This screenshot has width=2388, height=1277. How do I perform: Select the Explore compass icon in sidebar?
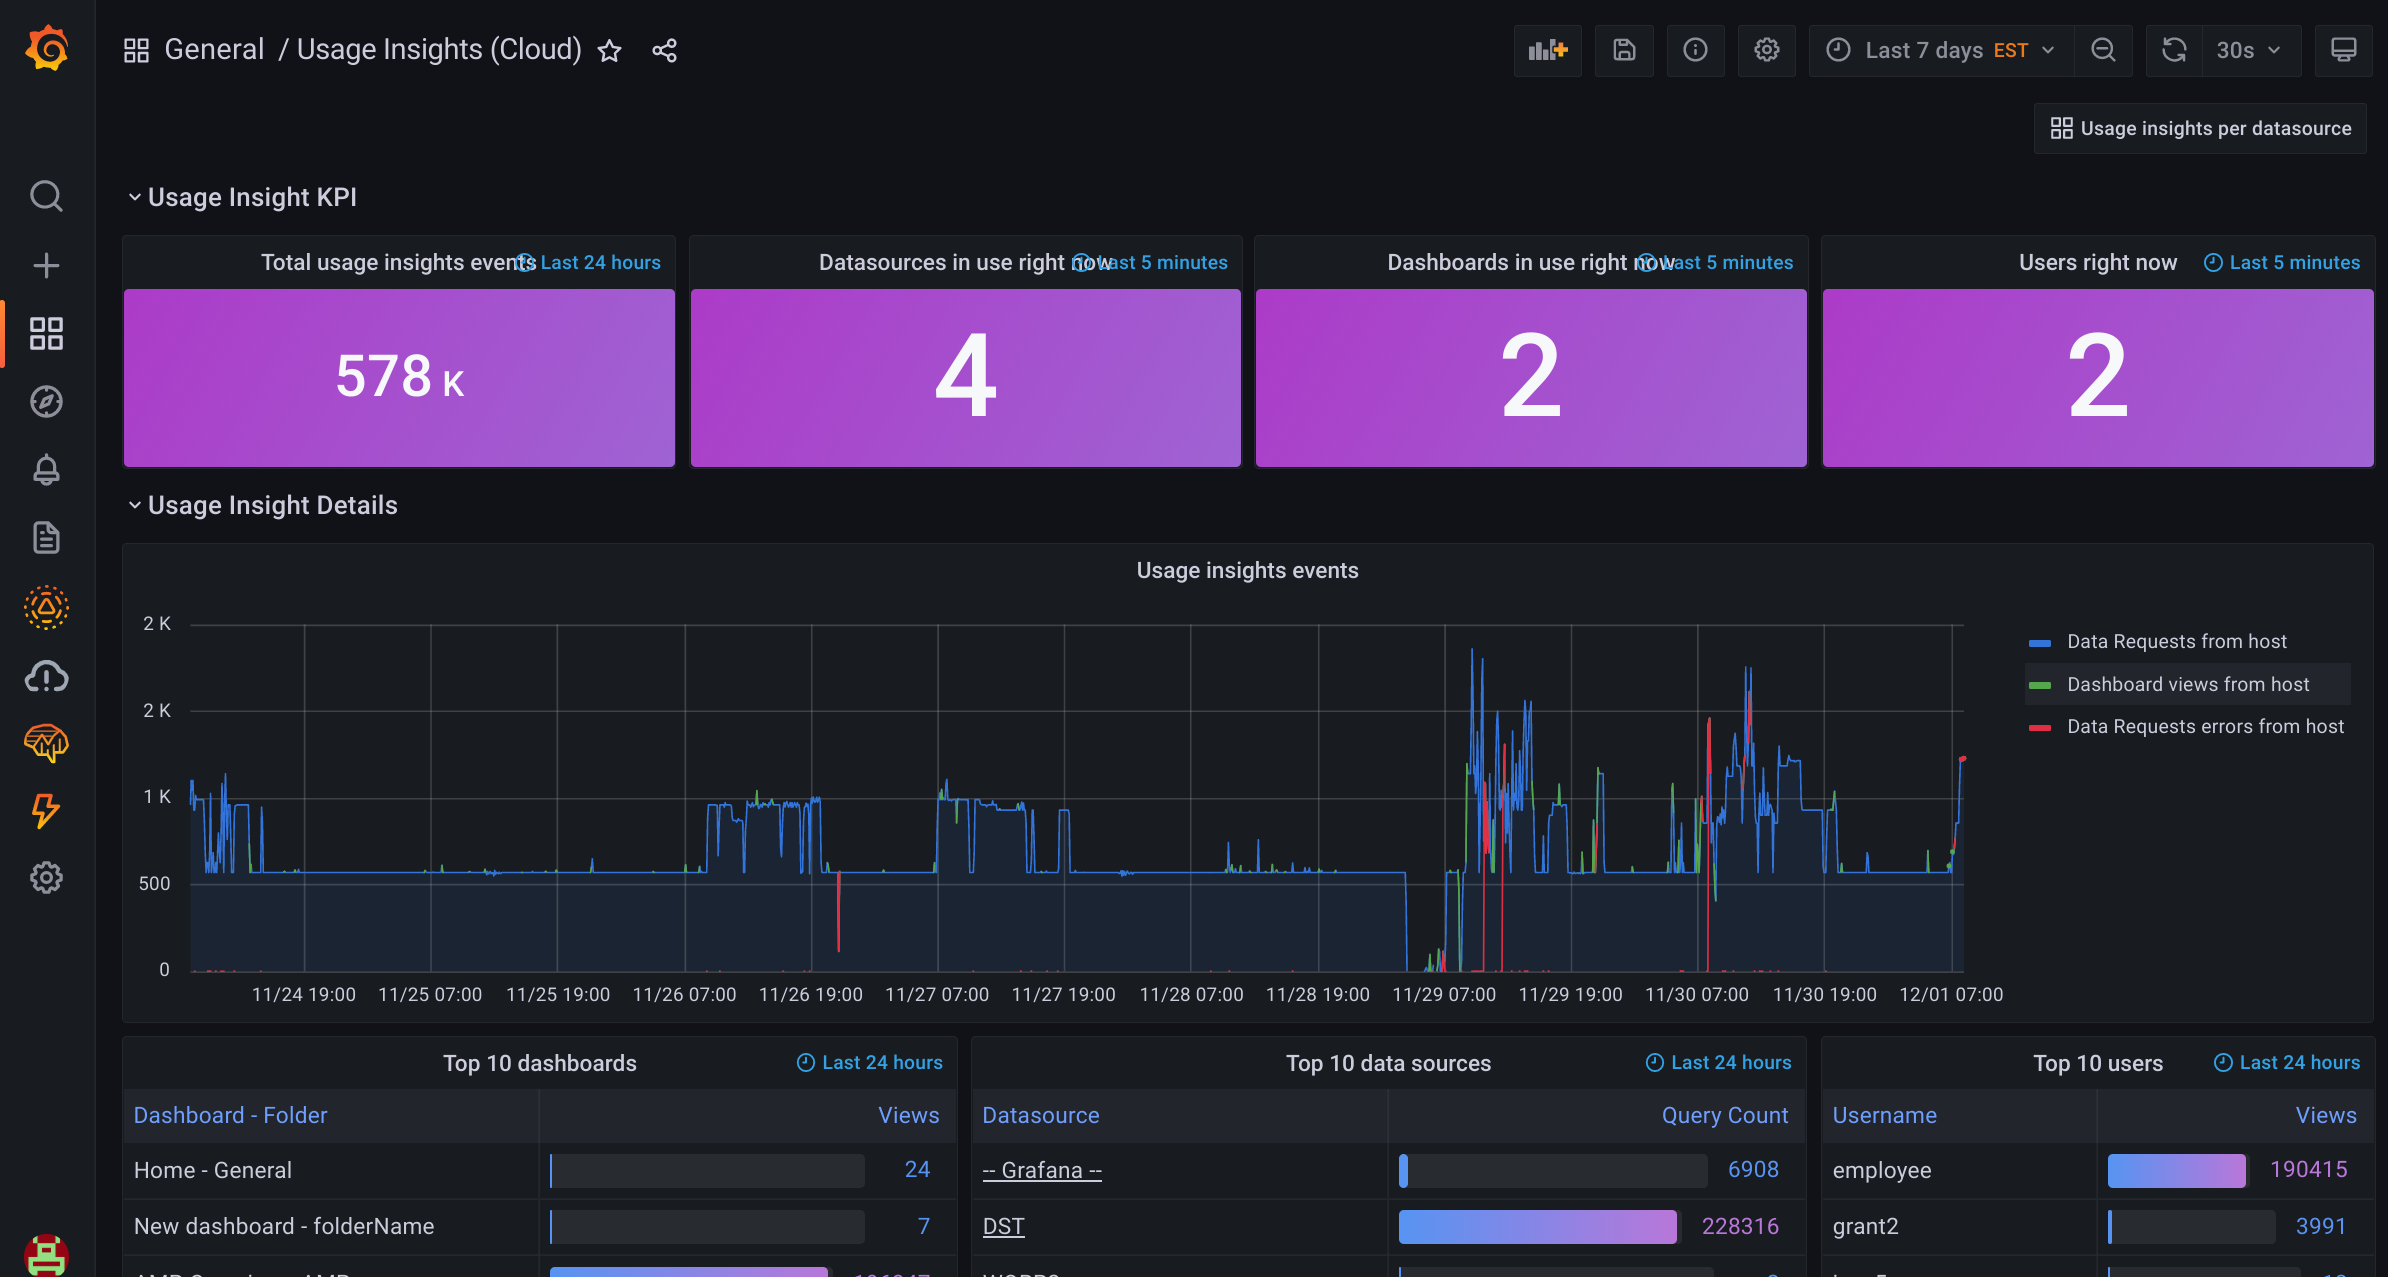coord(46,401)
